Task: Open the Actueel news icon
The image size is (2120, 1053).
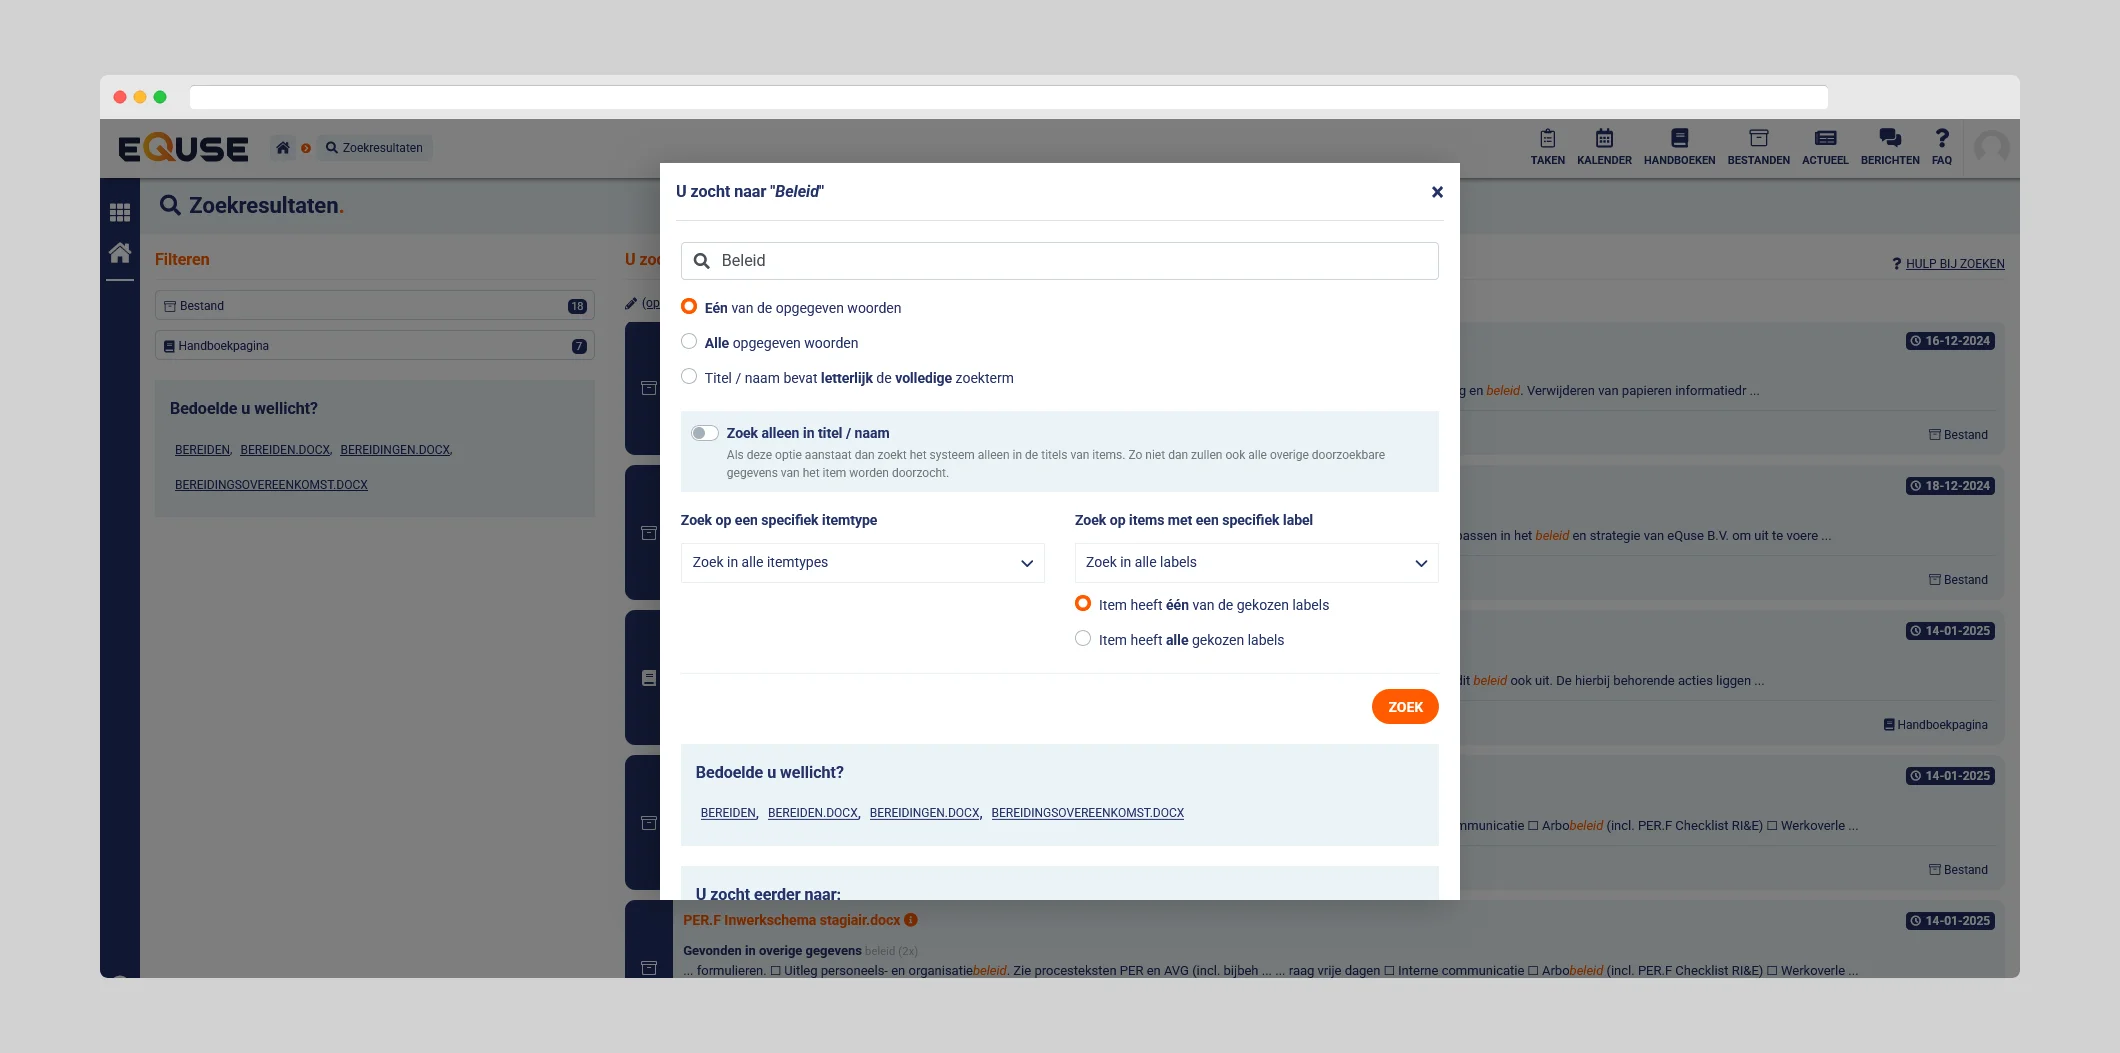Action: pos(1825,146)
